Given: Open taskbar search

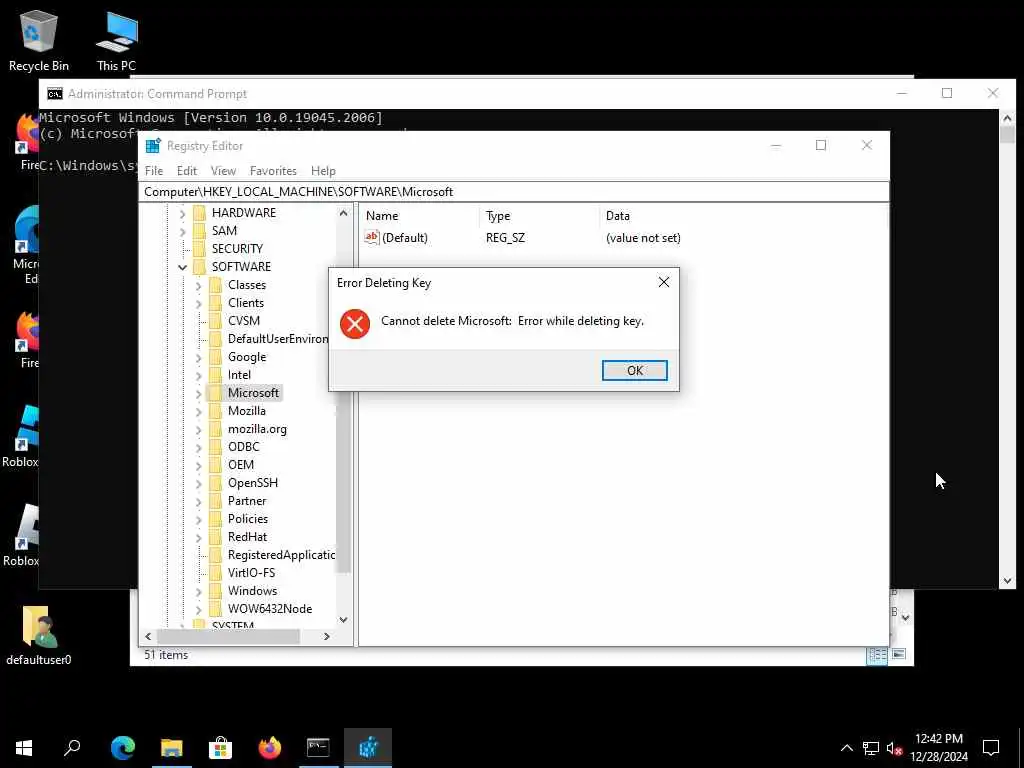Looking at the screenshot, I should [72, 747].
